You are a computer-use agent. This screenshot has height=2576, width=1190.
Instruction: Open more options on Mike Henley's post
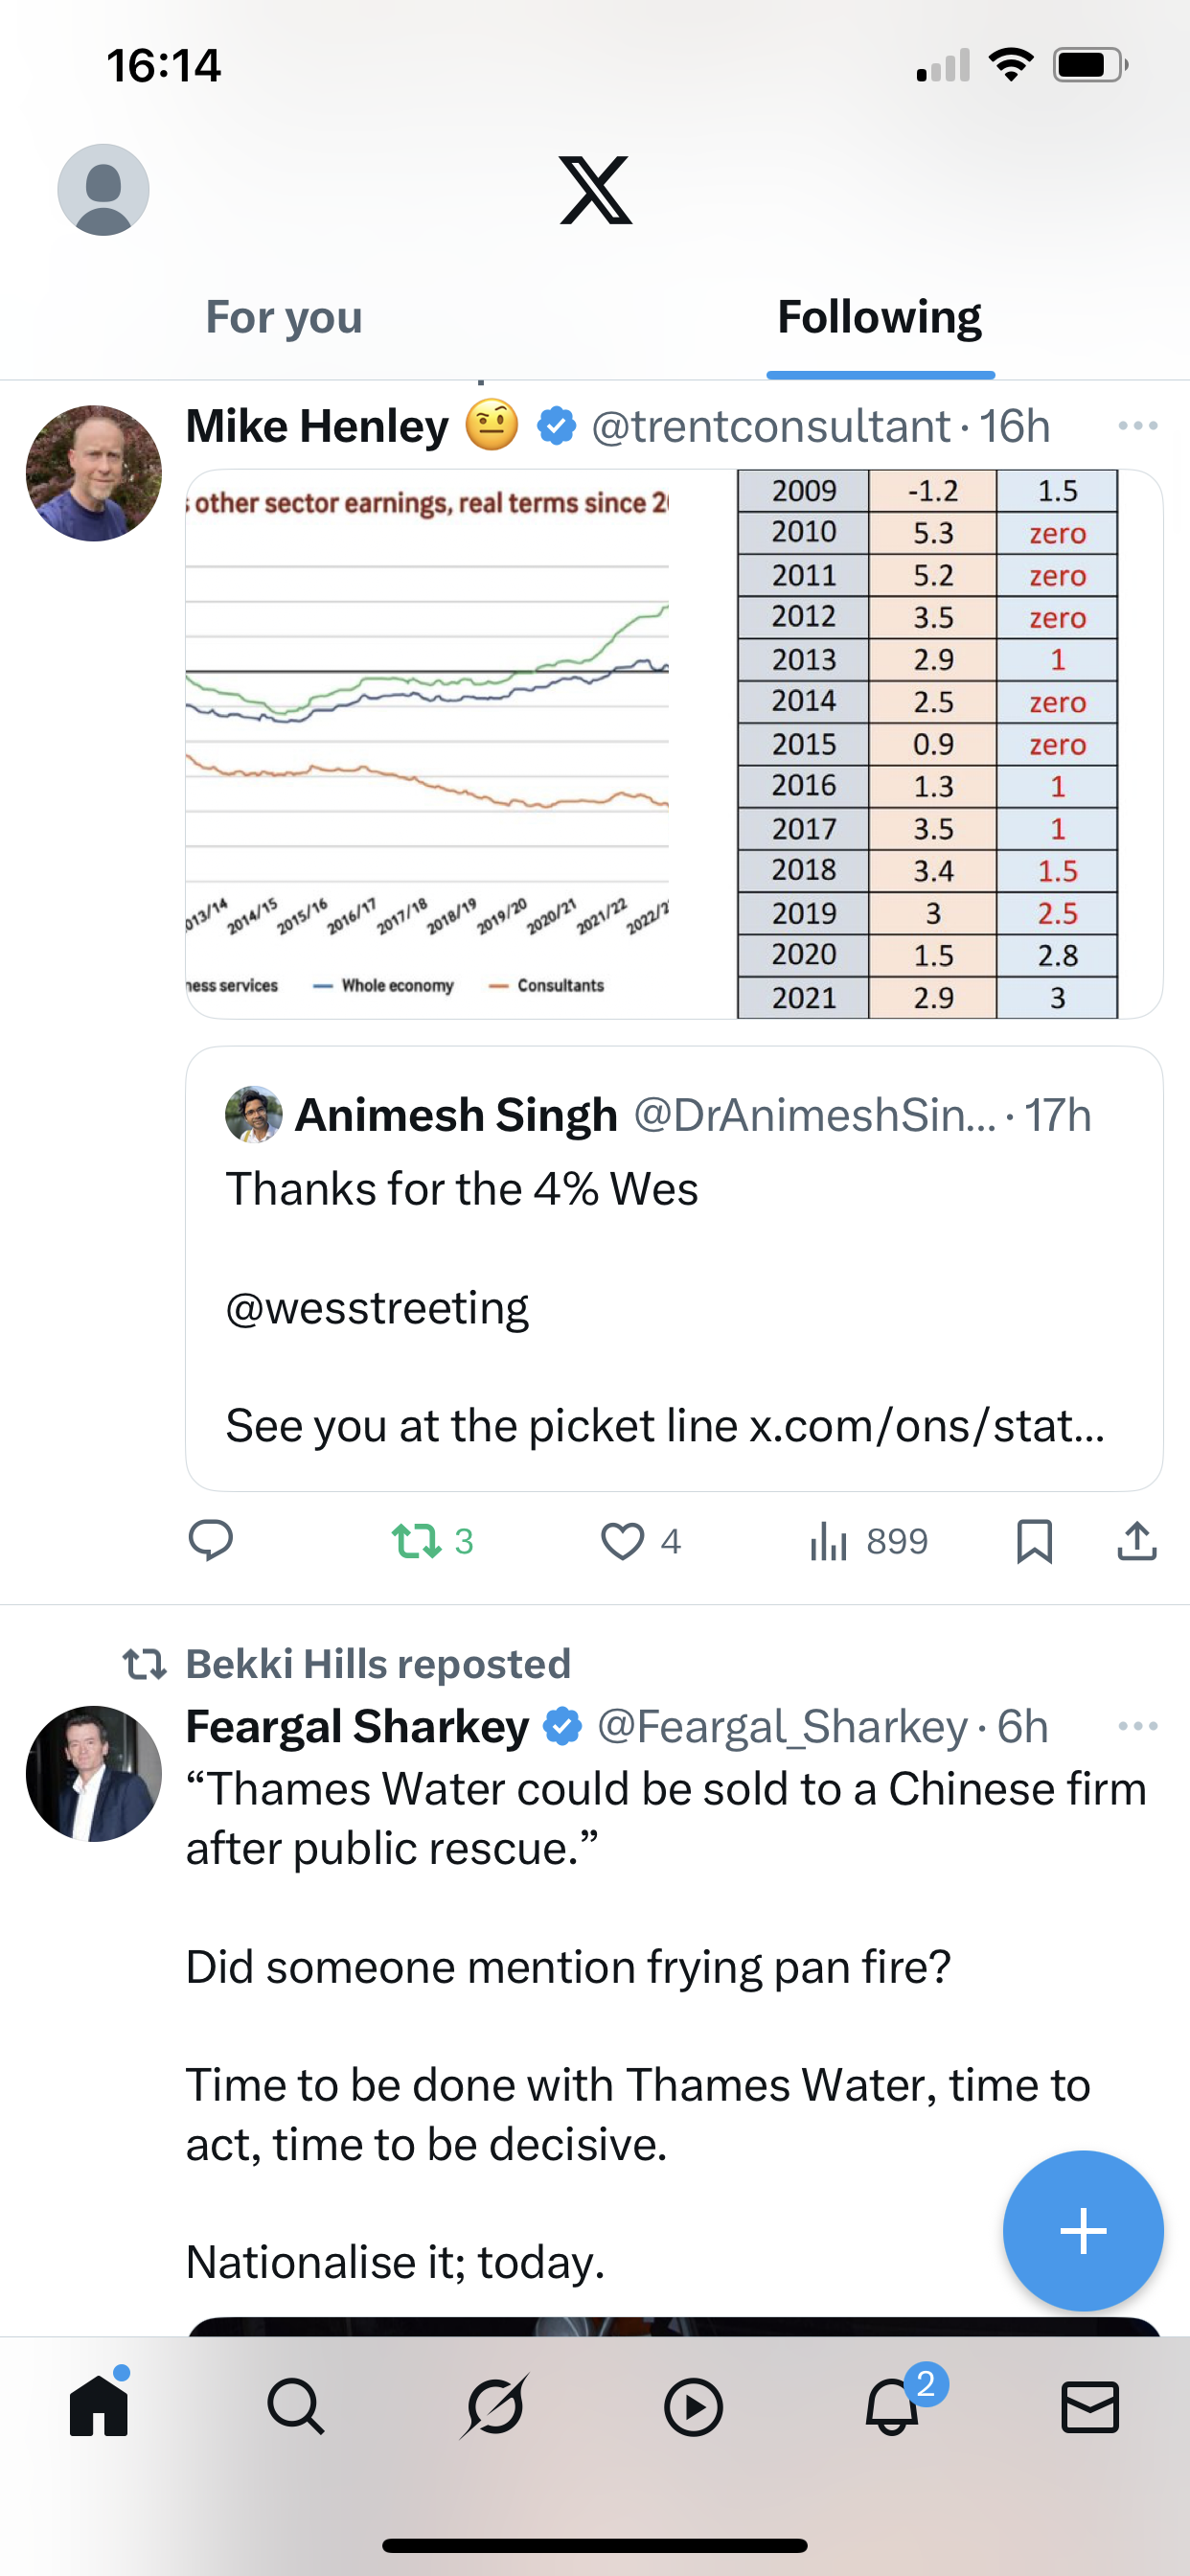point(1137,426)
